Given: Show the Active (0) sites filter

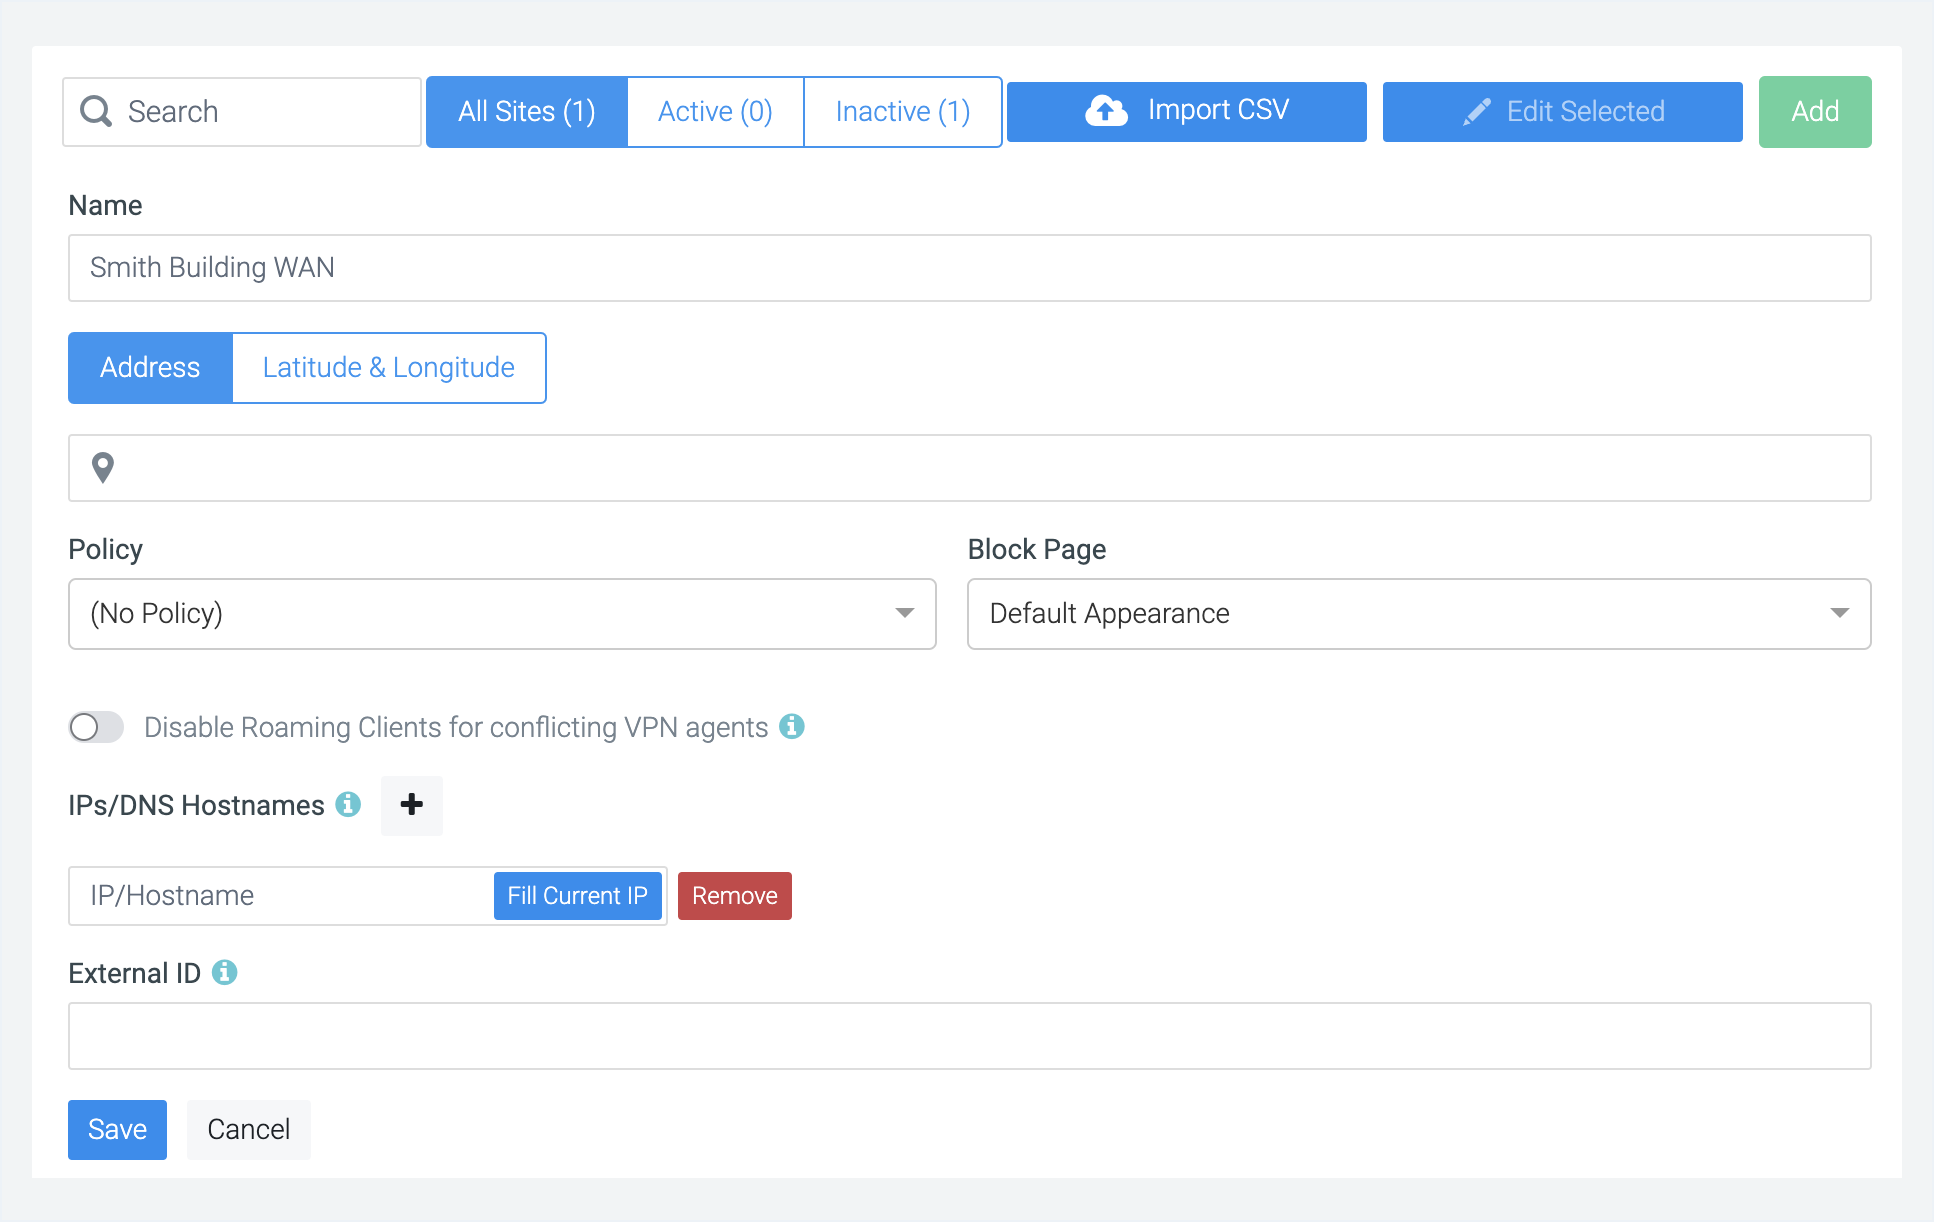Looking at the screenshot, I should [715, 112].
